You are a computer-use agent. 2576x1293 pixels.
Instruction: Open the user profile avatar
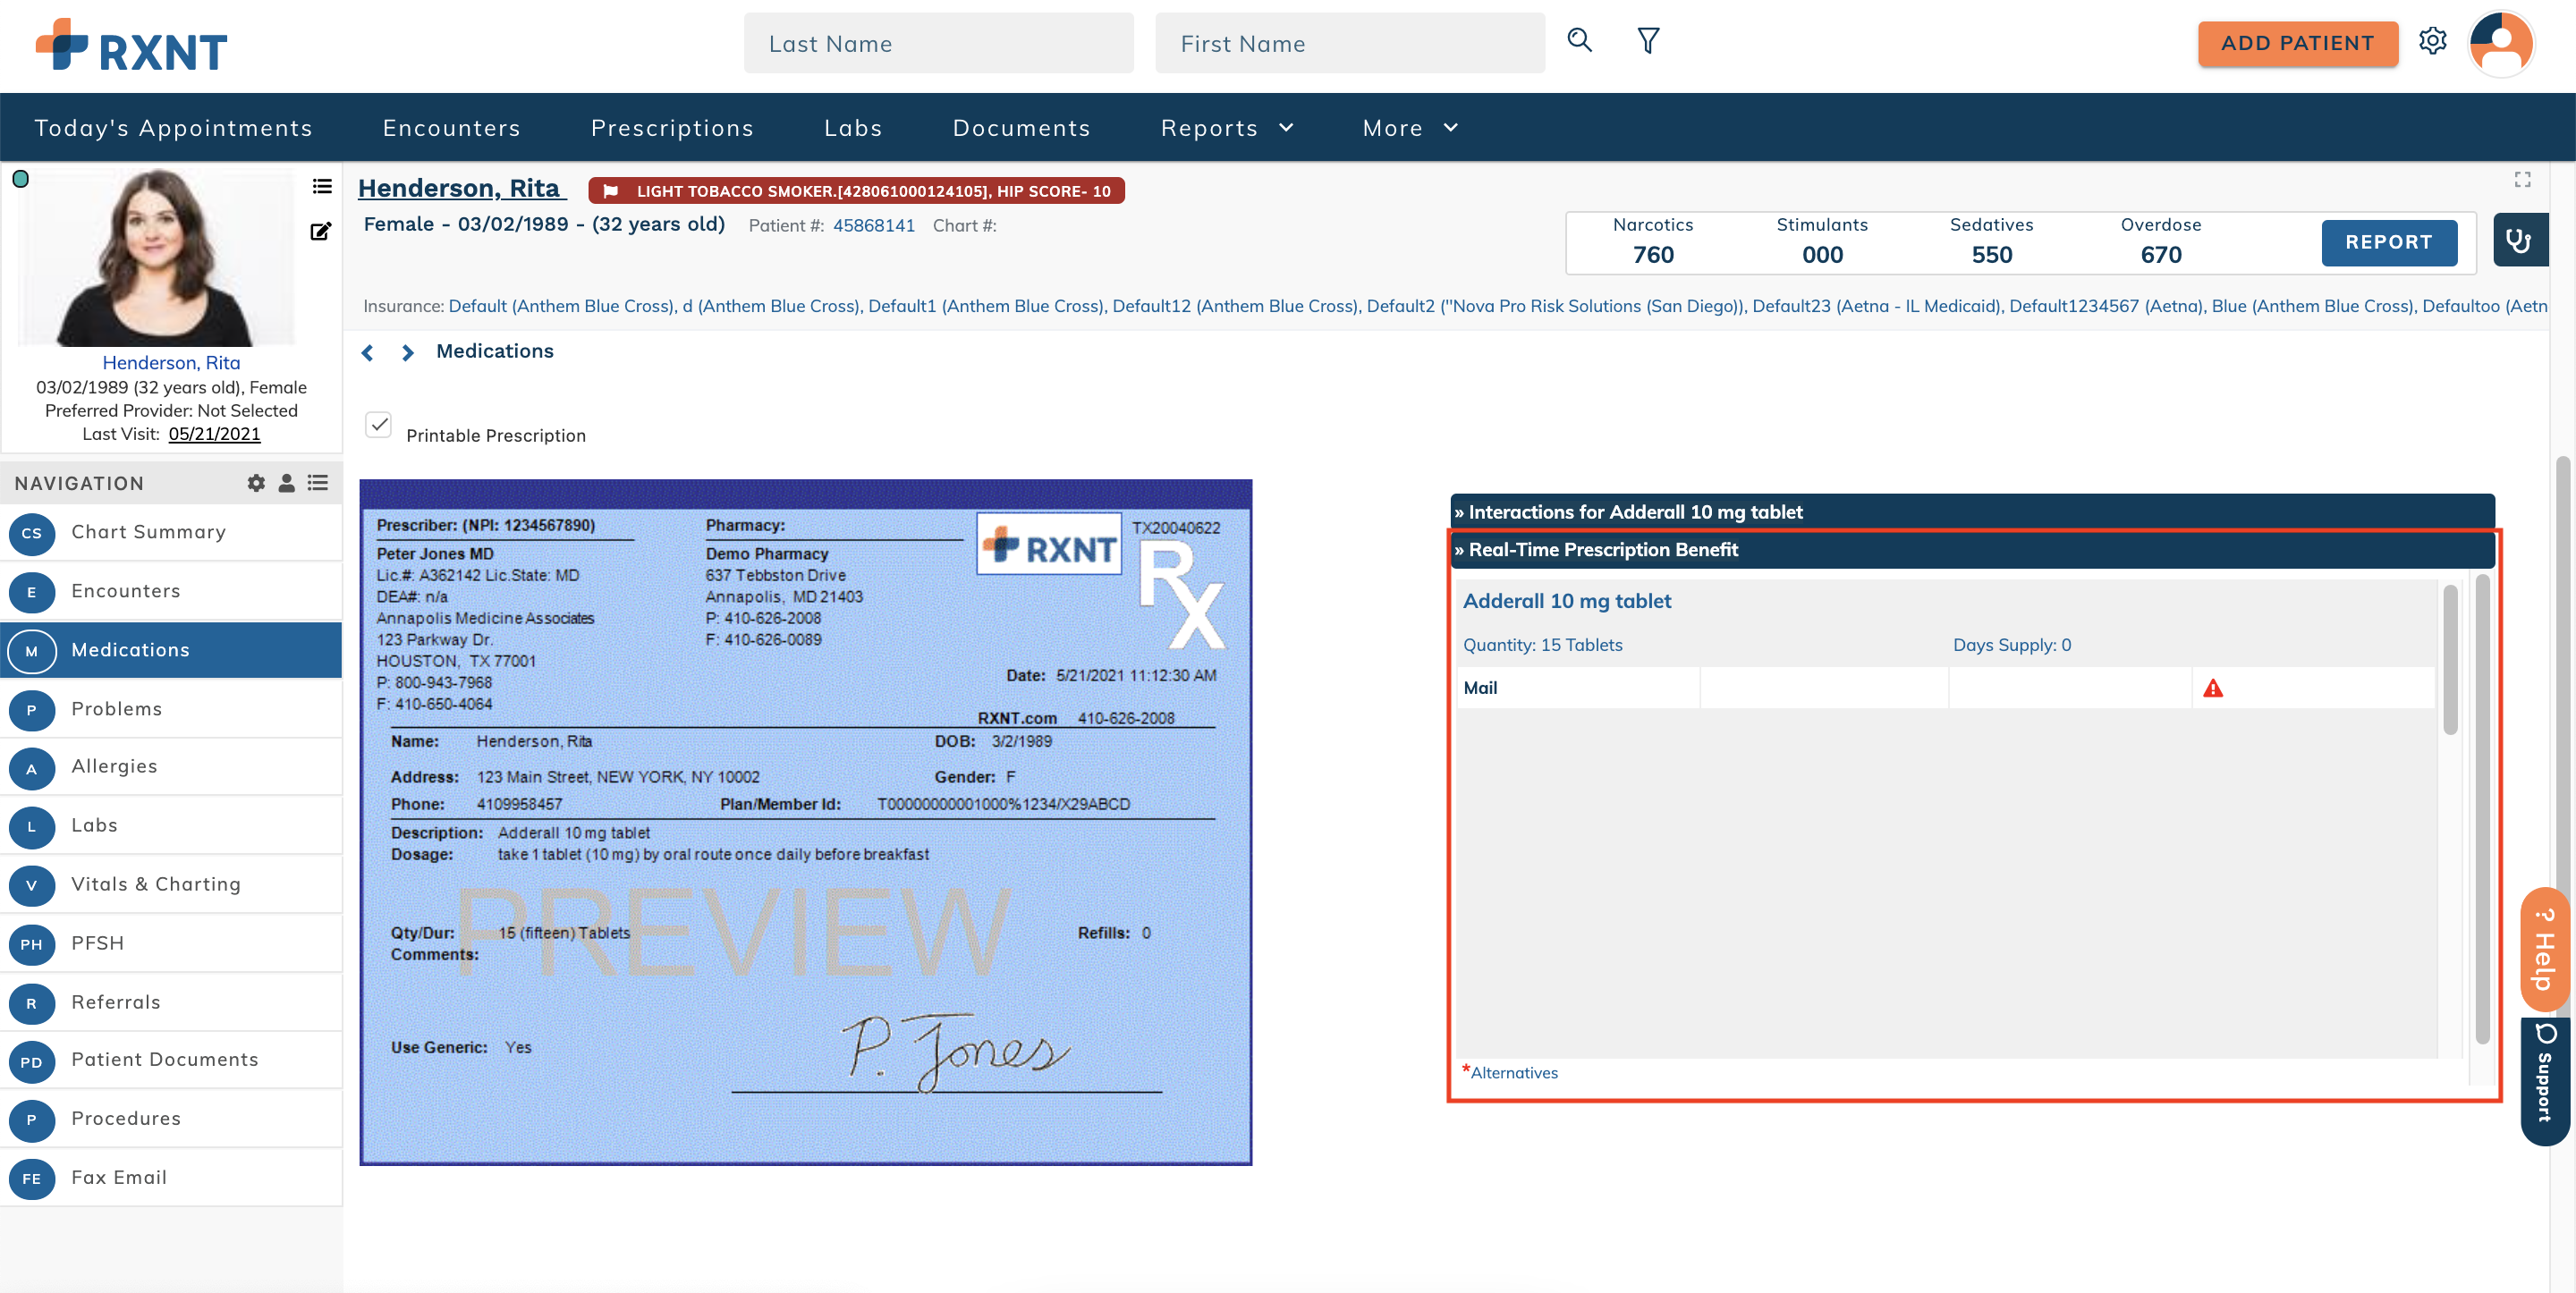2500,43
